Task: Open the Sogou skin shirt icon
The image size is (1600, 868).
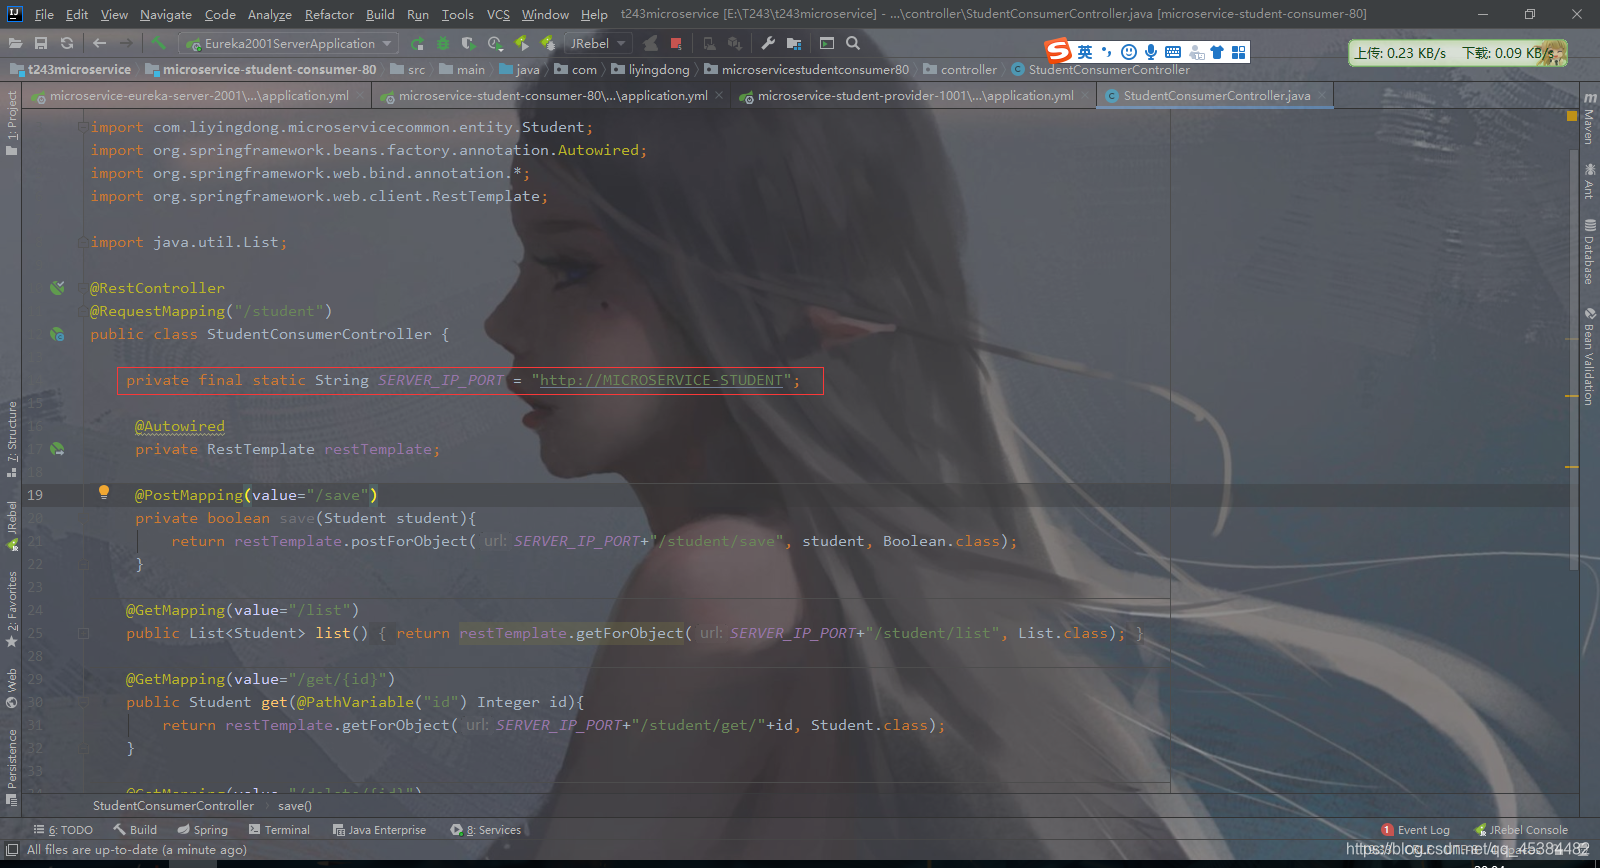Action: 1217,52
